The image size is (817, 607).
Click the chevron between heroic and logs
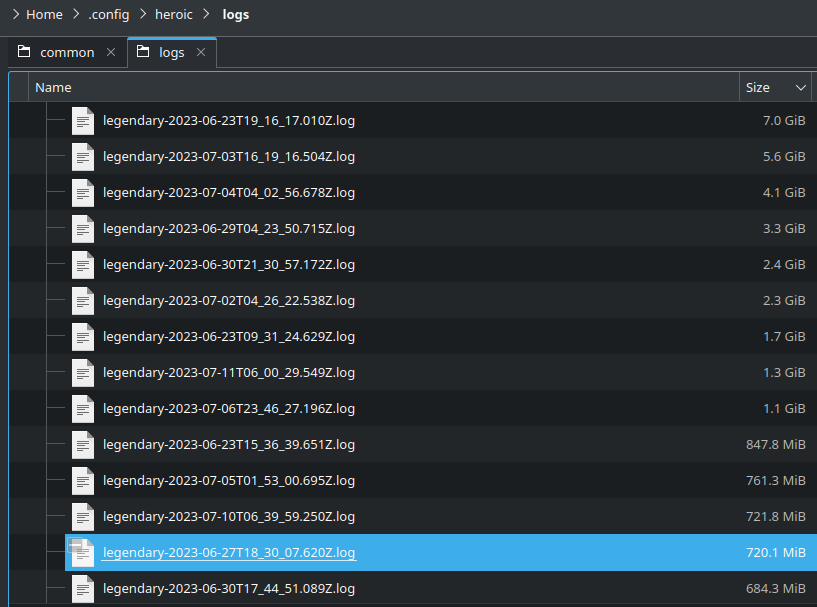click(x=205, y=14)
